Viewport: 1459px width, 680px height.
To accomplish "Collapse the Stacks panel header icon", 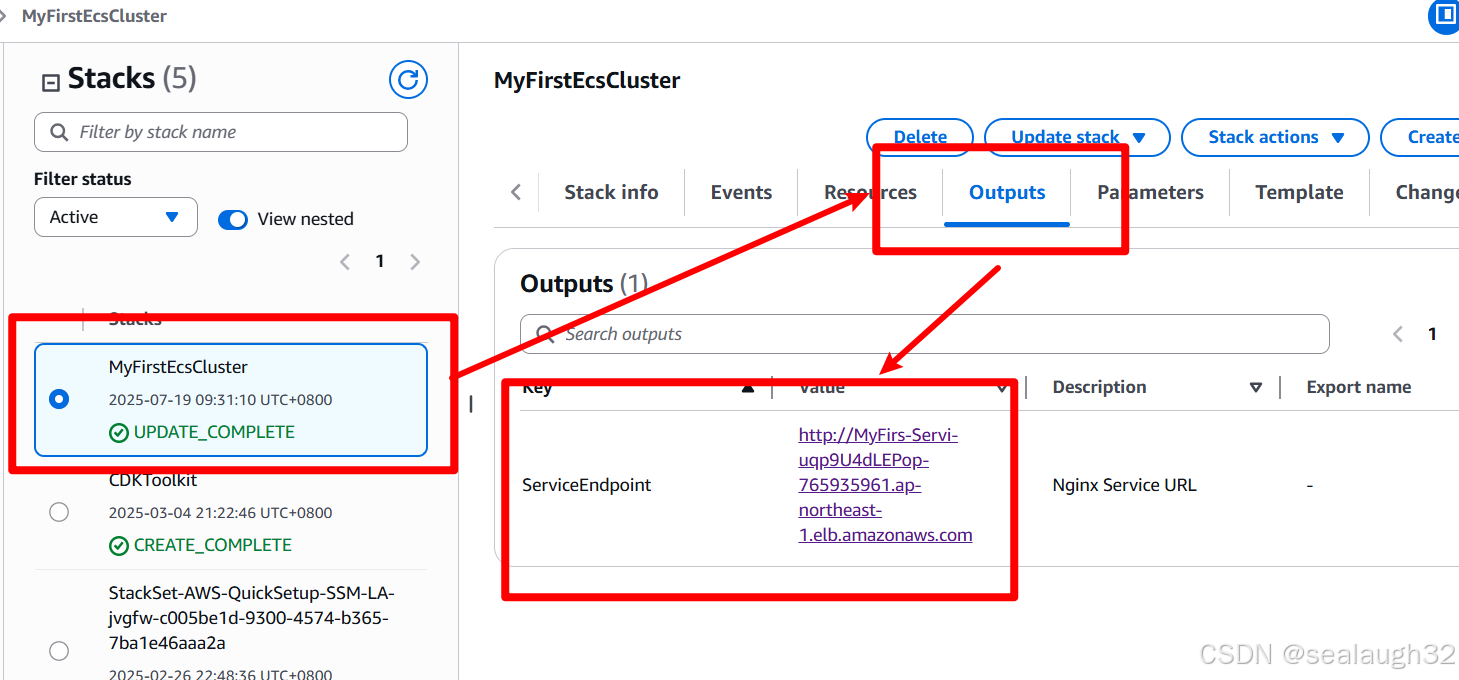I will (50, 82).
